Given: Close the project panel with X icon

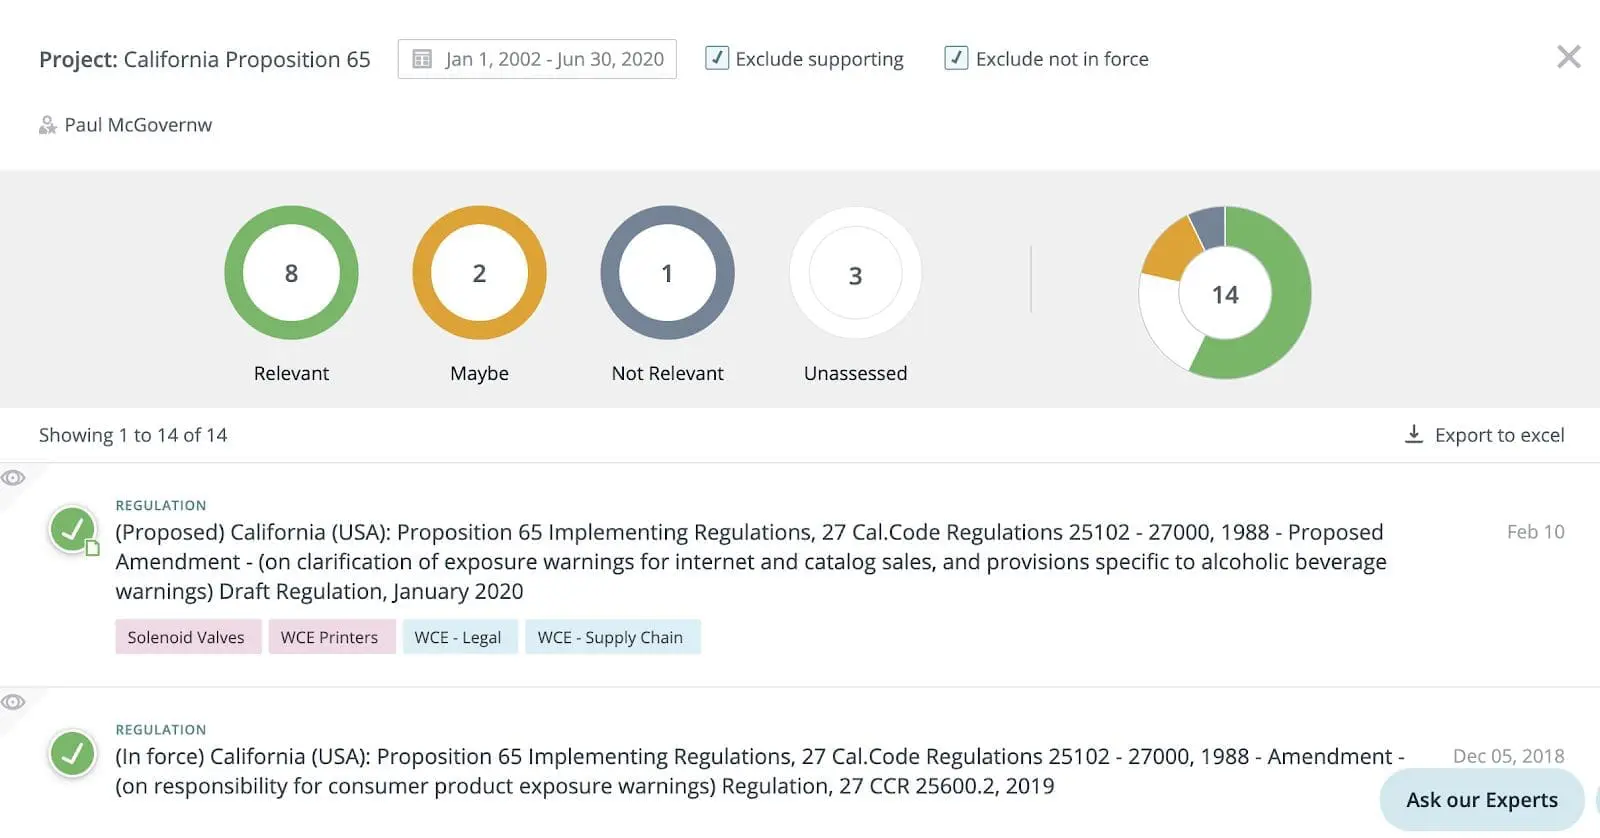Looking at the screenshot, I should (x=1568, y=57).
